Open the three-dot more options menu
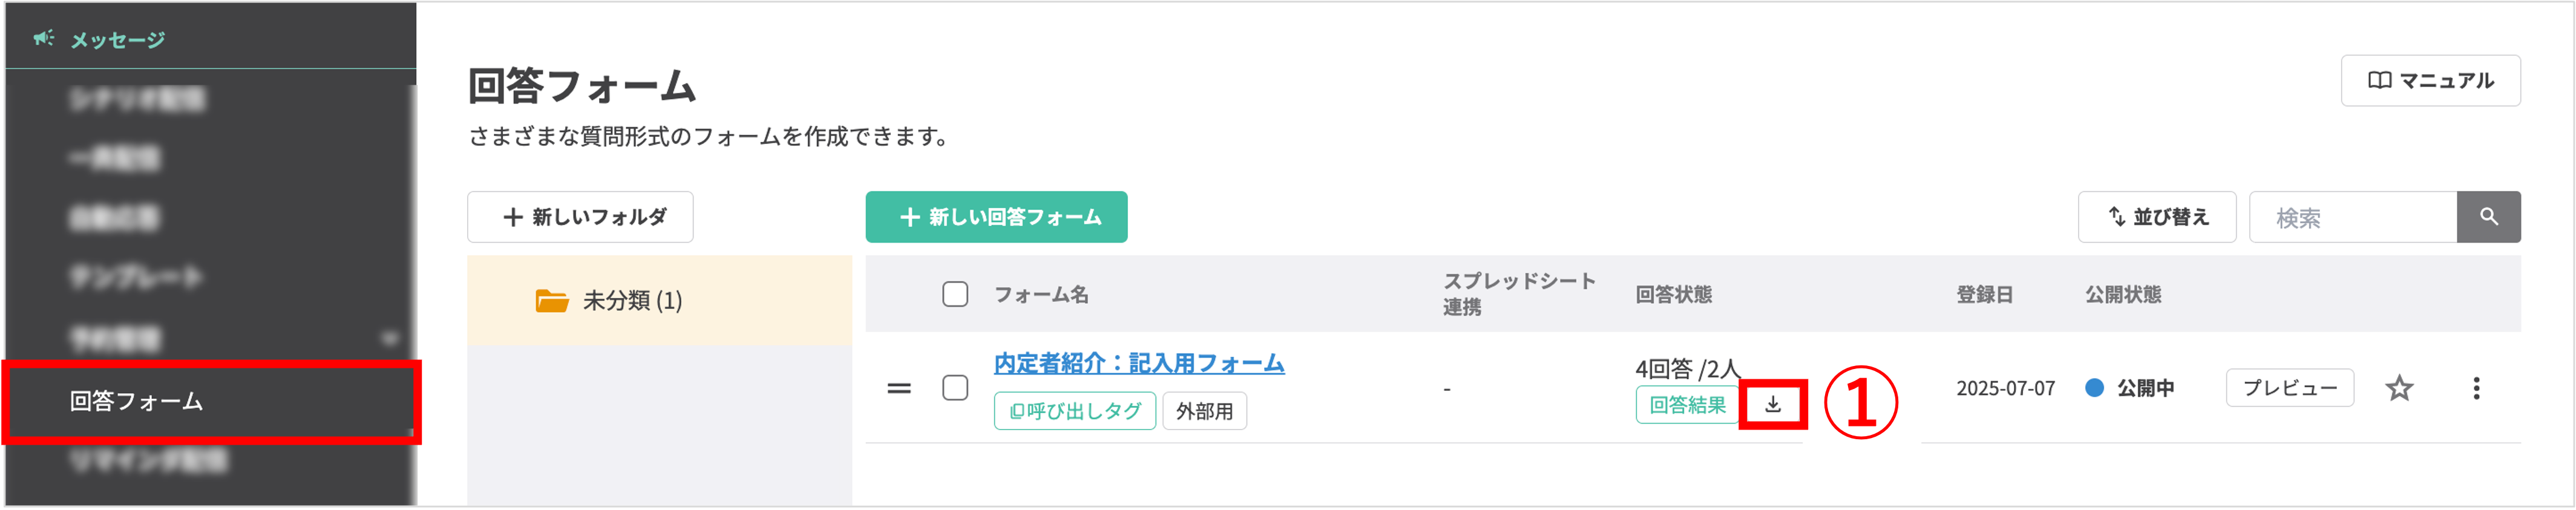This screenshot has width=2576, height=510. (x=2476, y=388)
